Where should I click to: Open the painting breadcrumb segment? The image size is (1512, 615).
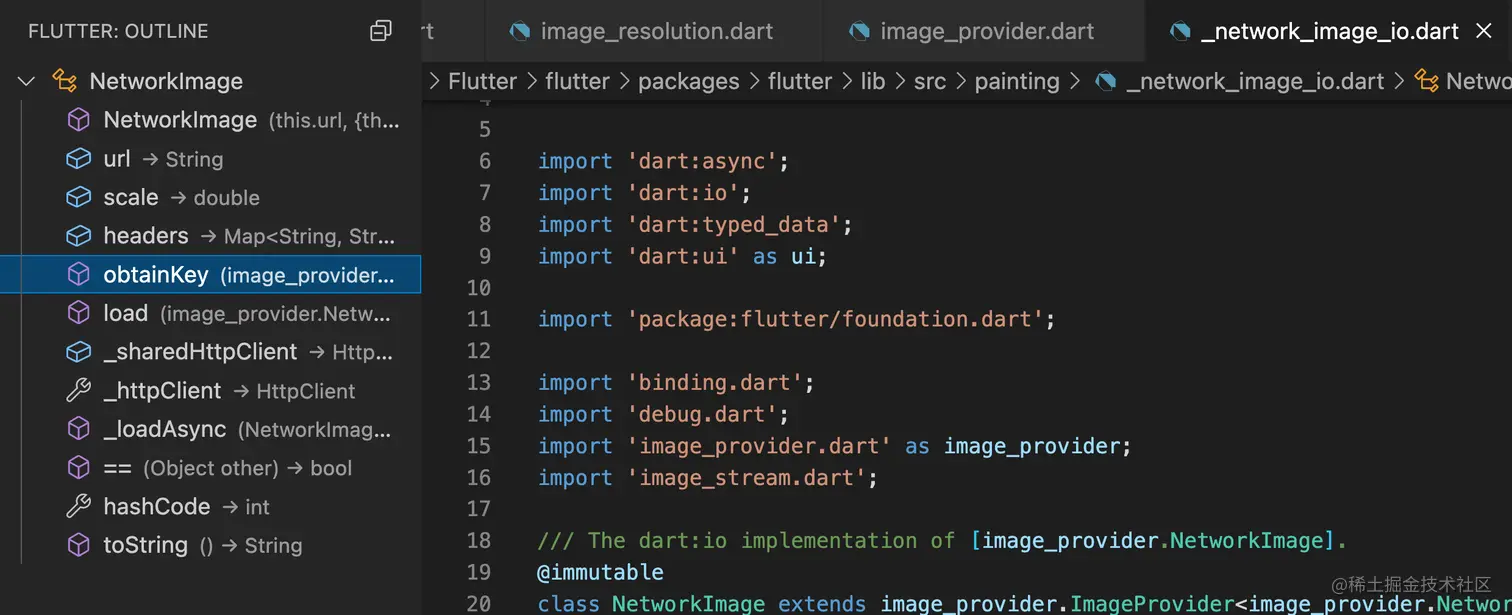point(1016,81)
